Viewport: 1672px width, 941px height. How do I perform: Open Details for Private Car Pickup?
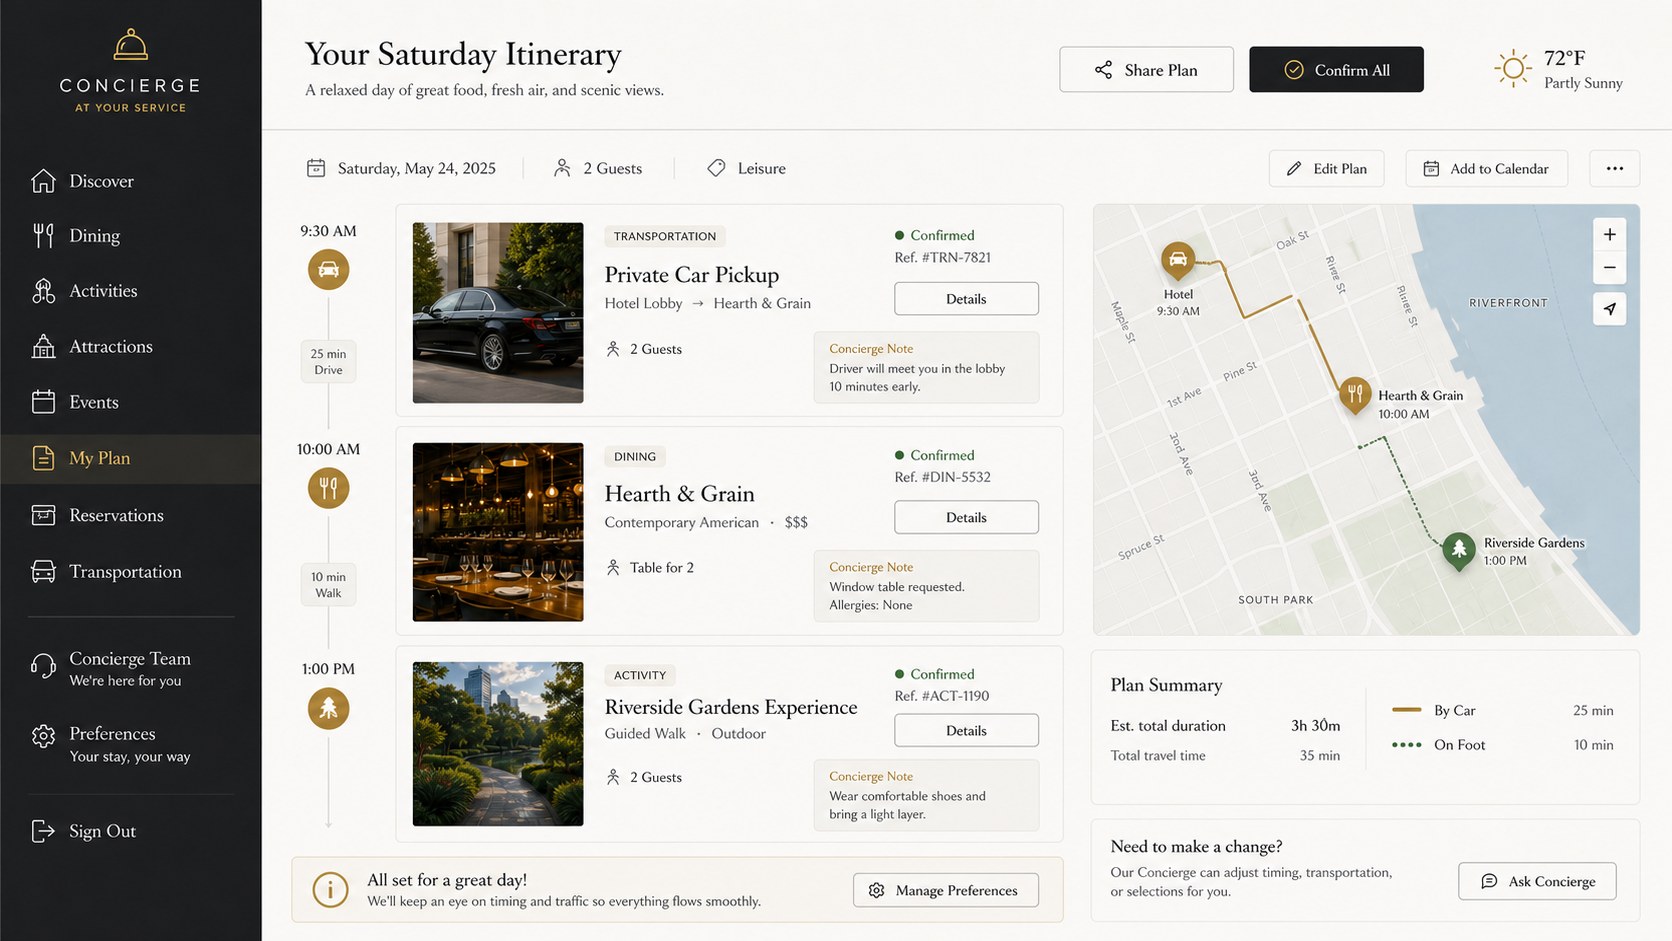pyautogui.click(x=966, y=299)
